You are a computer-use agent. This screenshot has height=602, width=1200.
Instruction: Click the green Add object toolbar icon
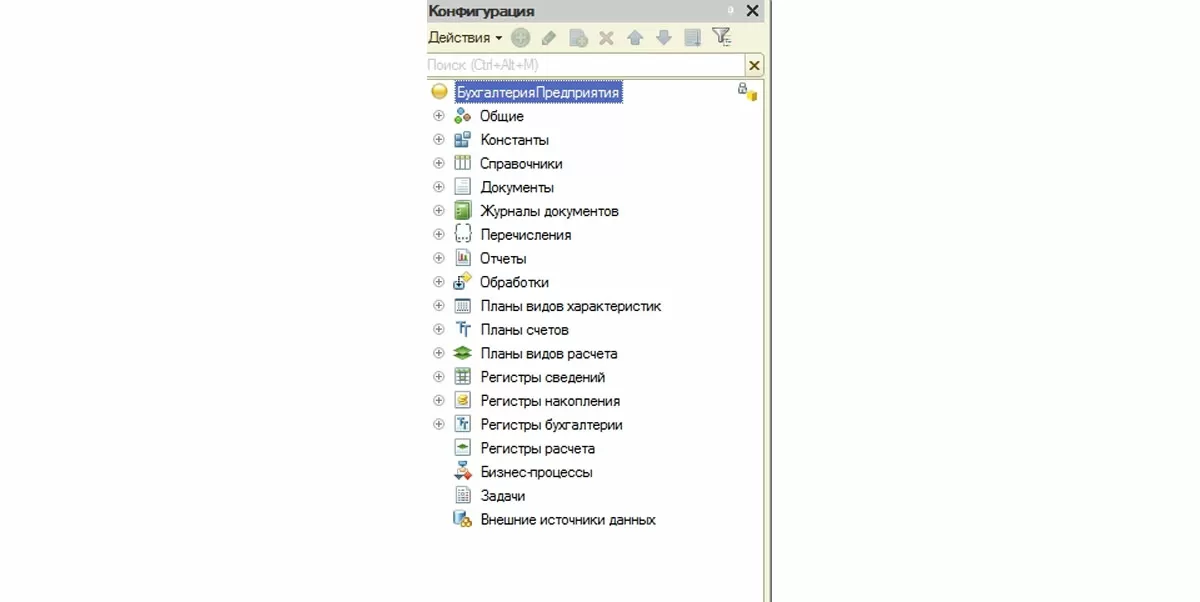[x=520, y=38]
